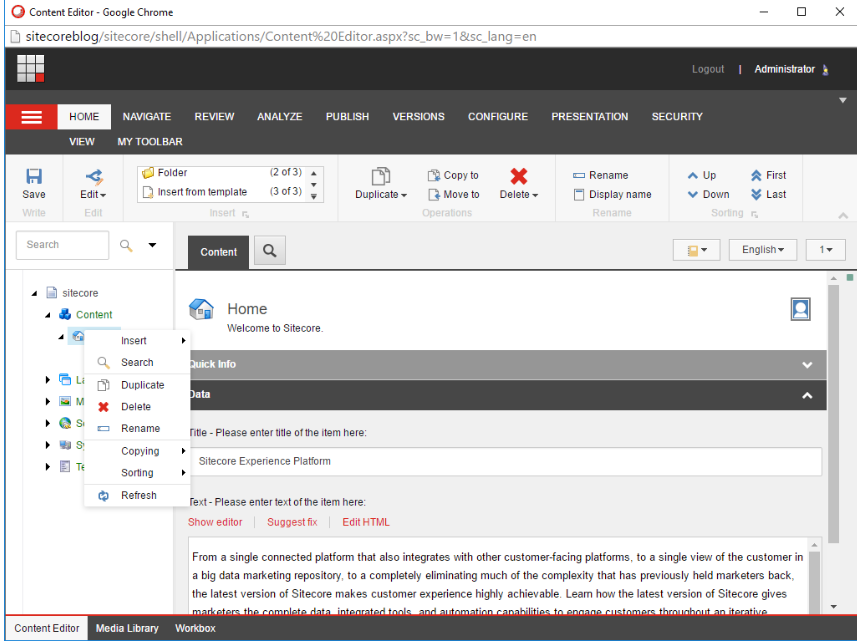
Task: Move item First in Sorting group
Action: (768, 175)
